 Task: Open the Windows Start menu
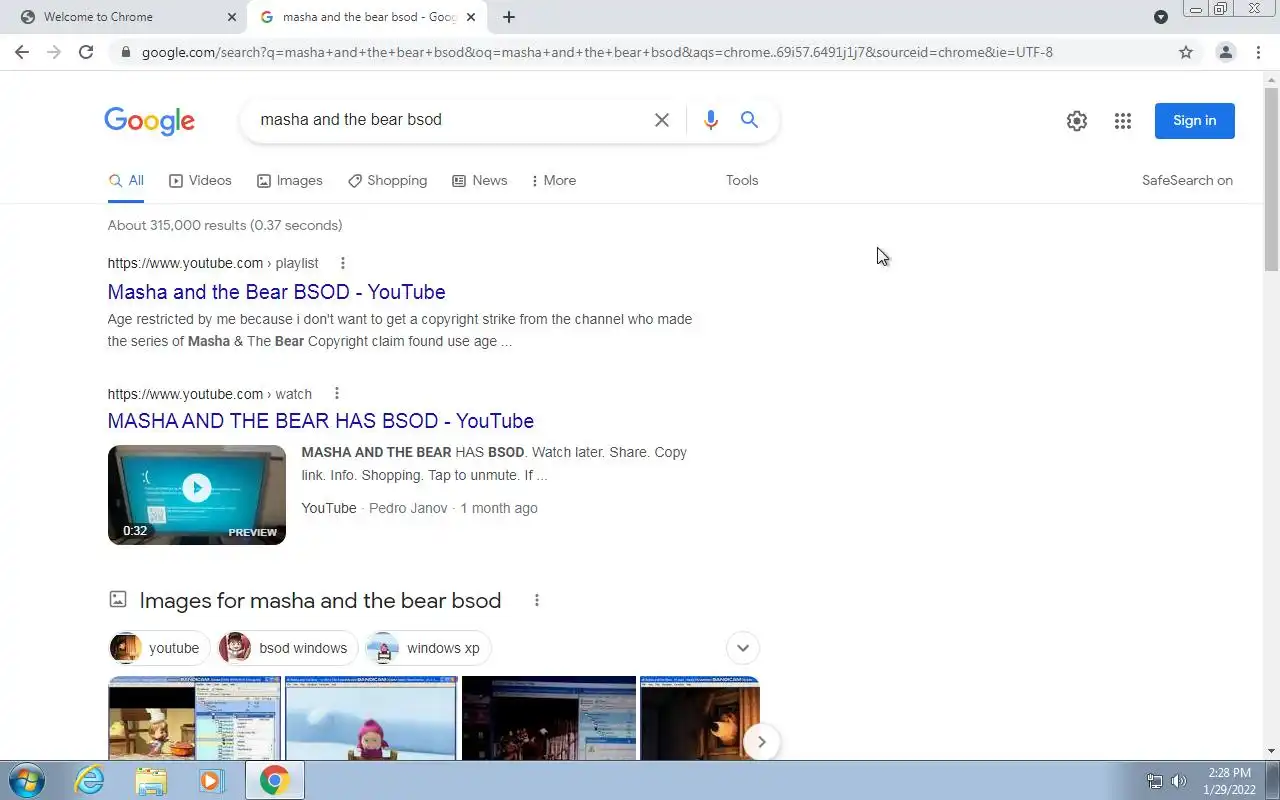click(x=25, y=780)
